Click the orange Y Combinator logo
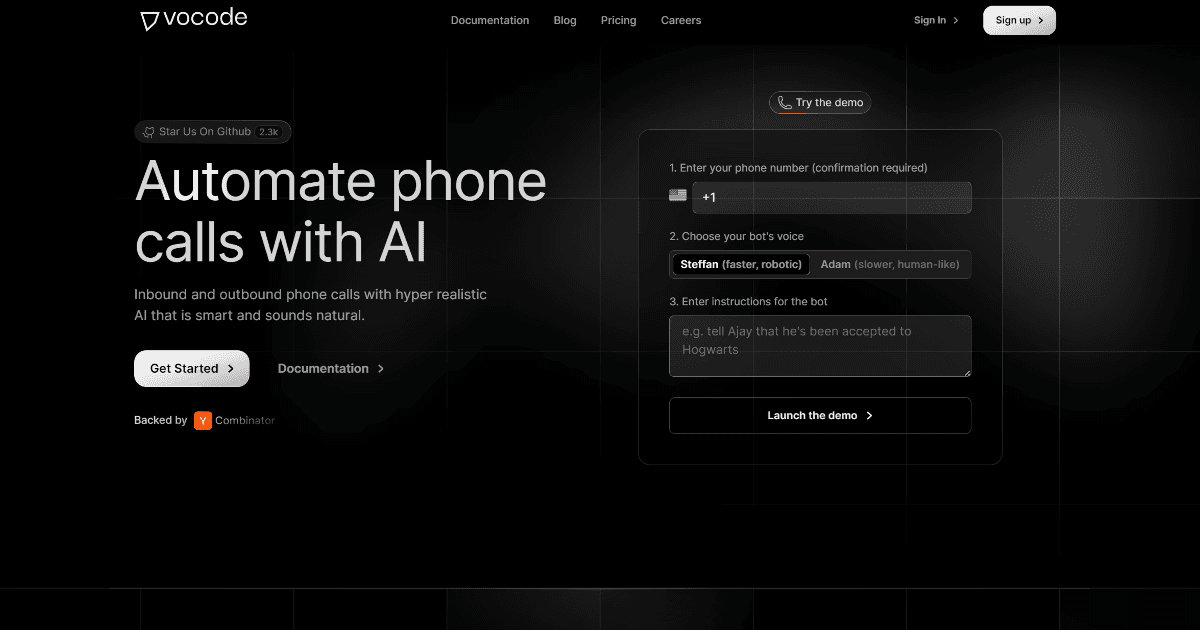This screenshot has width=1200, height=630. tap(202, 420)
